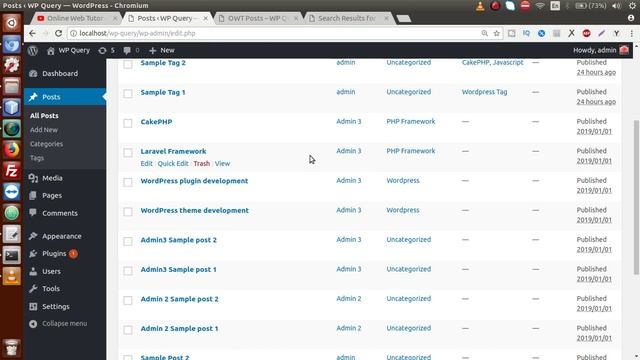
Task: Open the Posts menu in sidebar
Action: pyautogui.click(x=65, y=97)
